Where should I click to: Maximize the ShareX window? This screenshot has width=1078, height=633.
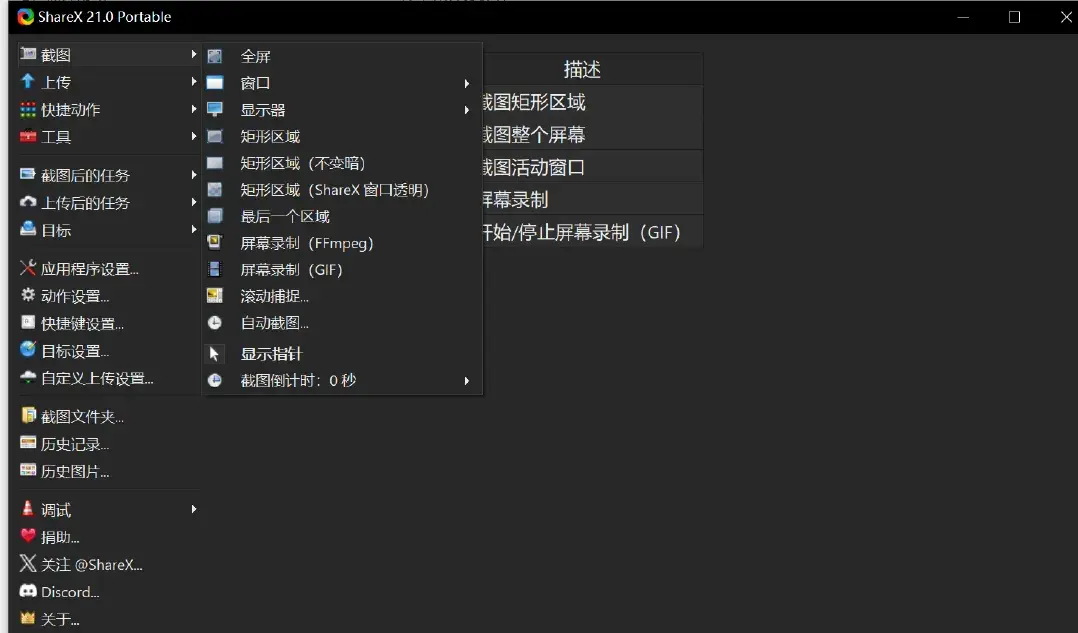point(1014,16)
